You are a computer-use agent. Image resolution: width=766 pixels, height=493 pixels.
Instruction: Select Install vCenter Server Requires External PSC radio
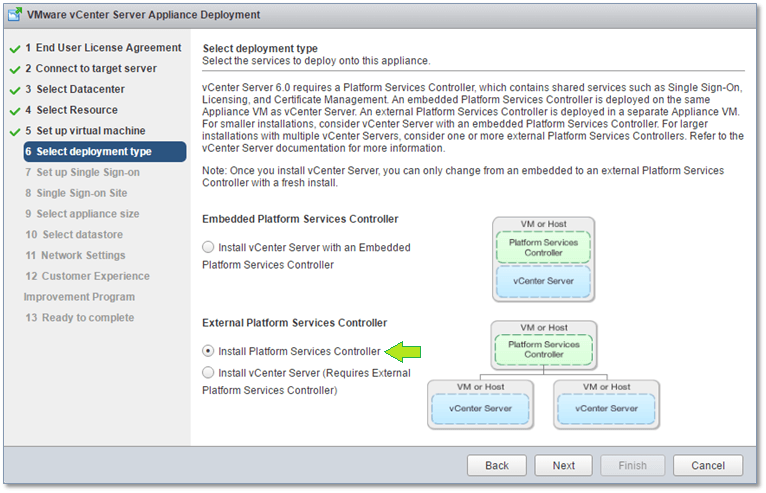coord(208,372)
